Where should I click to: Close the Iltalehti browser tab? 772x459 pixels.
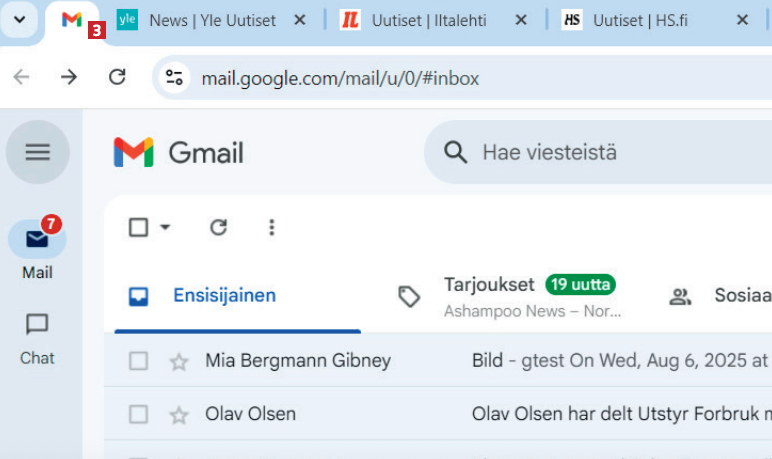point(519,20)
